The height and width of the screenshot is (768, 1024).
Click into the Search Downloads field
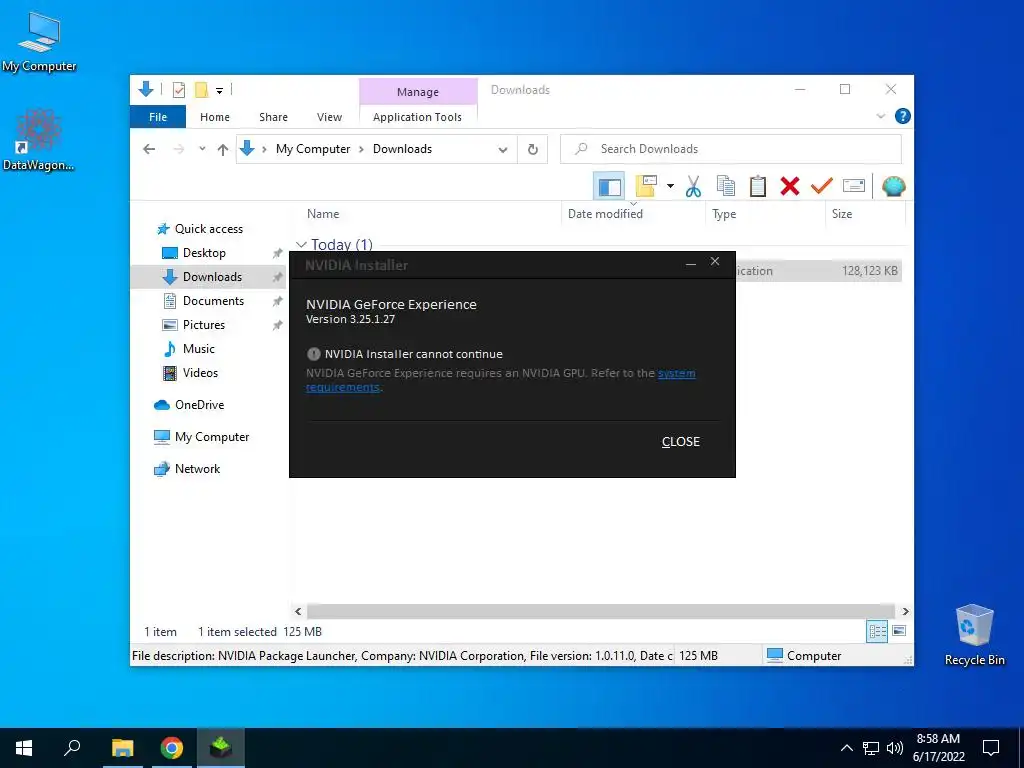(731, 149)
